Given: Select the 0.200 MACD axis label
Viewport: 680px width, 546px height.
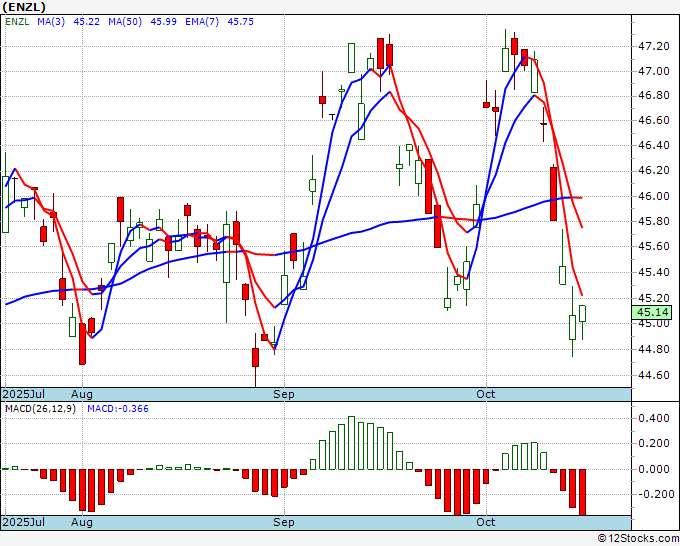Looking at the screenshot, I should [654, 444].
